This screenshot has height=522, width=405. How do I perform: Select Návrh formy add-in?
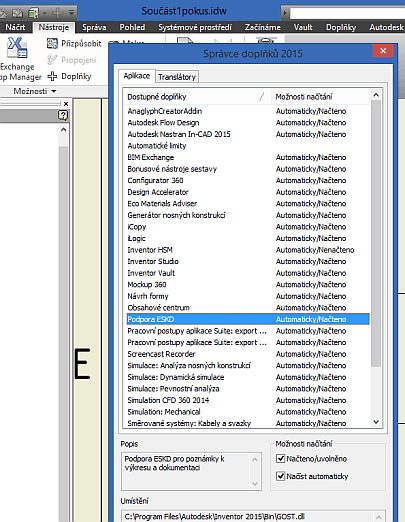247,296
